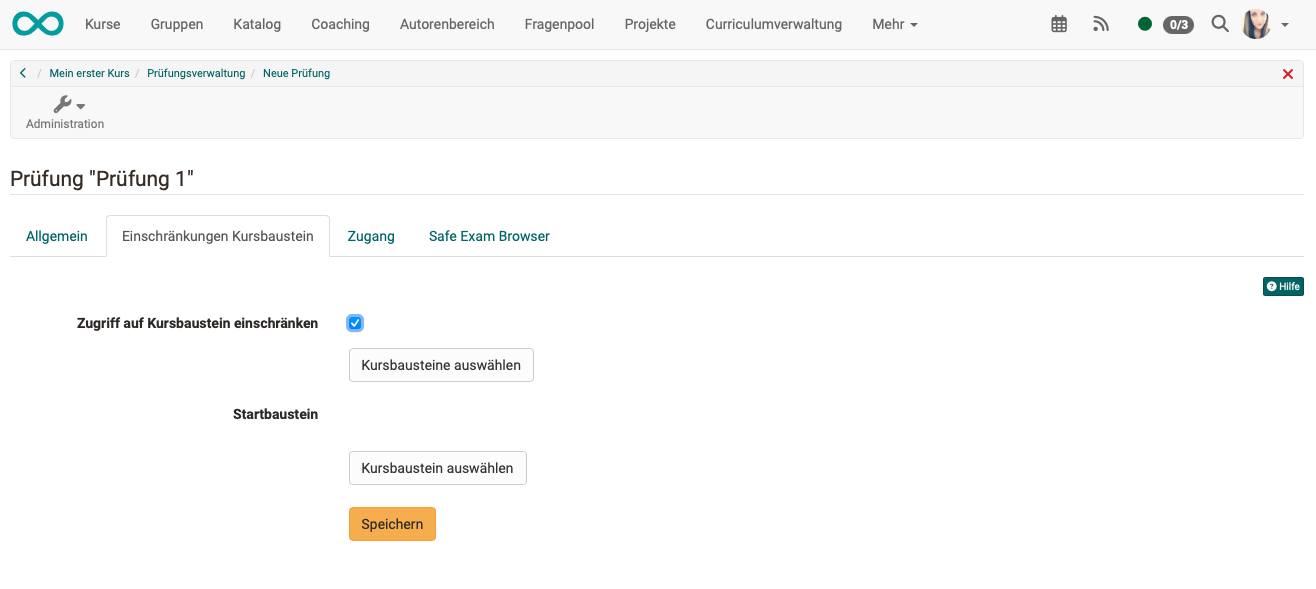Open Prüfungsverwaltung via the breadcrumb link
Screen dimensions: 1316x589
(196, 72)
